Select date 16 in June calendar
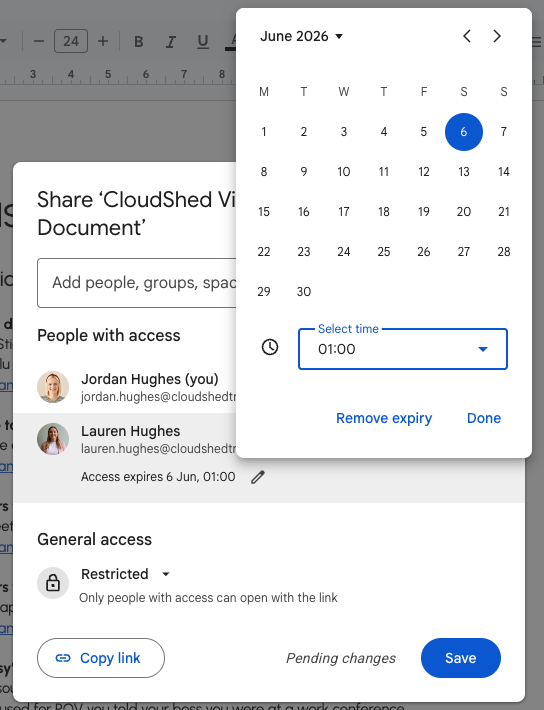This screenshot has width=544, height=710. (x=304, y=211)
